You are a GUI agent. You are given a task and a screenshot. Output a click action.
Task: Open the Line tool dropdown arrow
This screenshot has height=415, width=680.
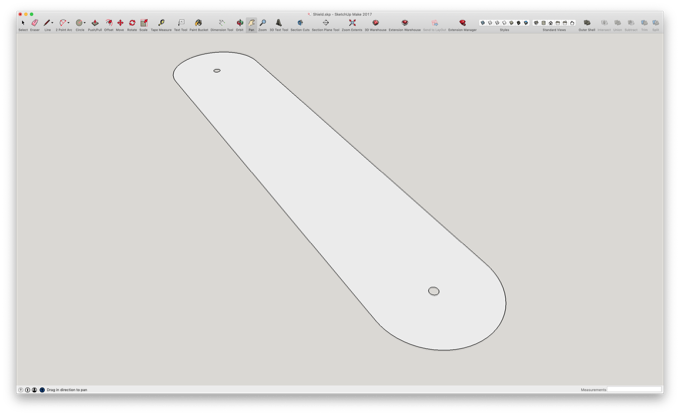tap(52, 23)
